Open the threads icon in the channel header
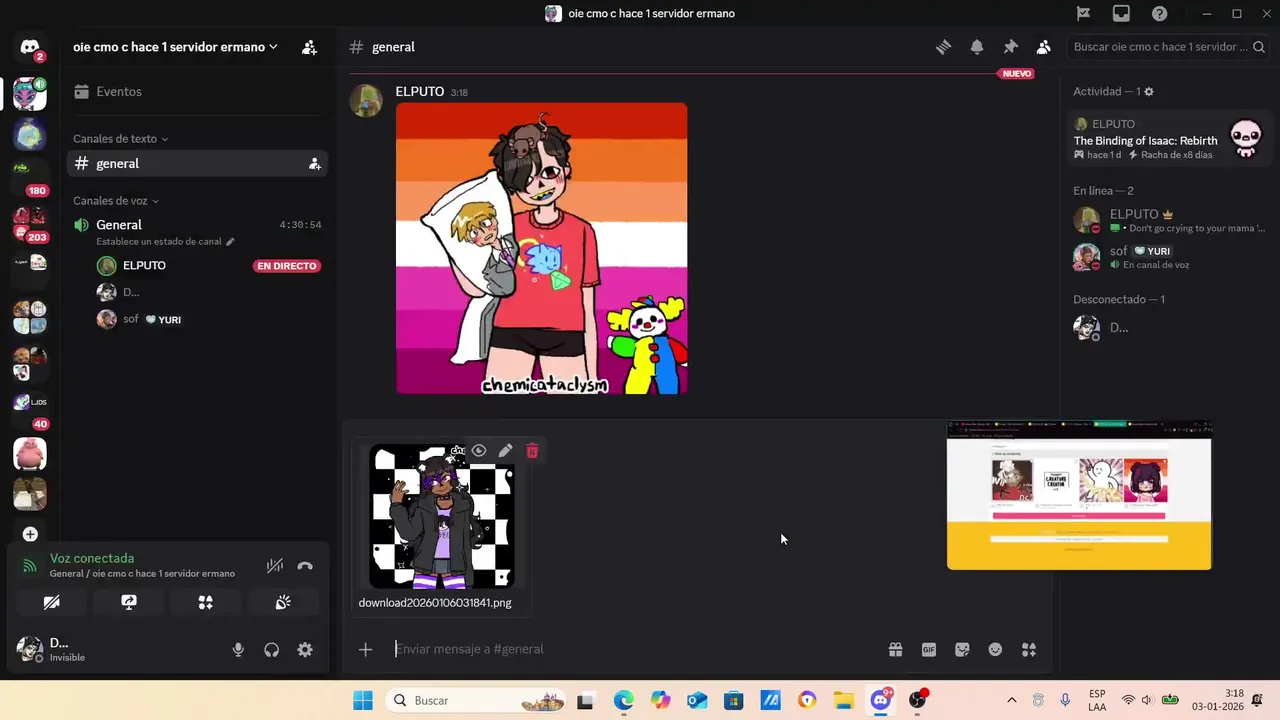The height and width of the screenshot is (720, 1280). (x=943, y=47)
